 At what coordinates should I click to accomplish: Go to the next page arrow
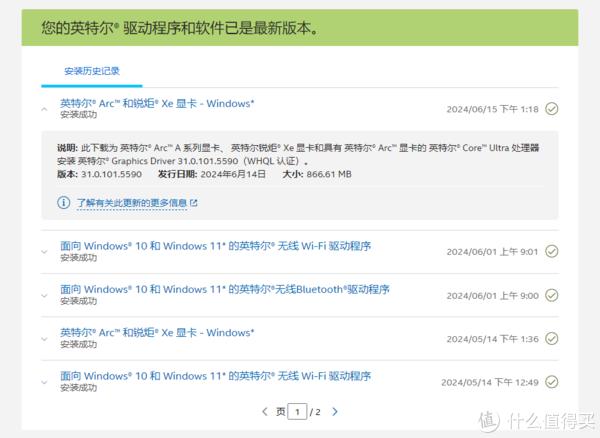coord(335,411)
